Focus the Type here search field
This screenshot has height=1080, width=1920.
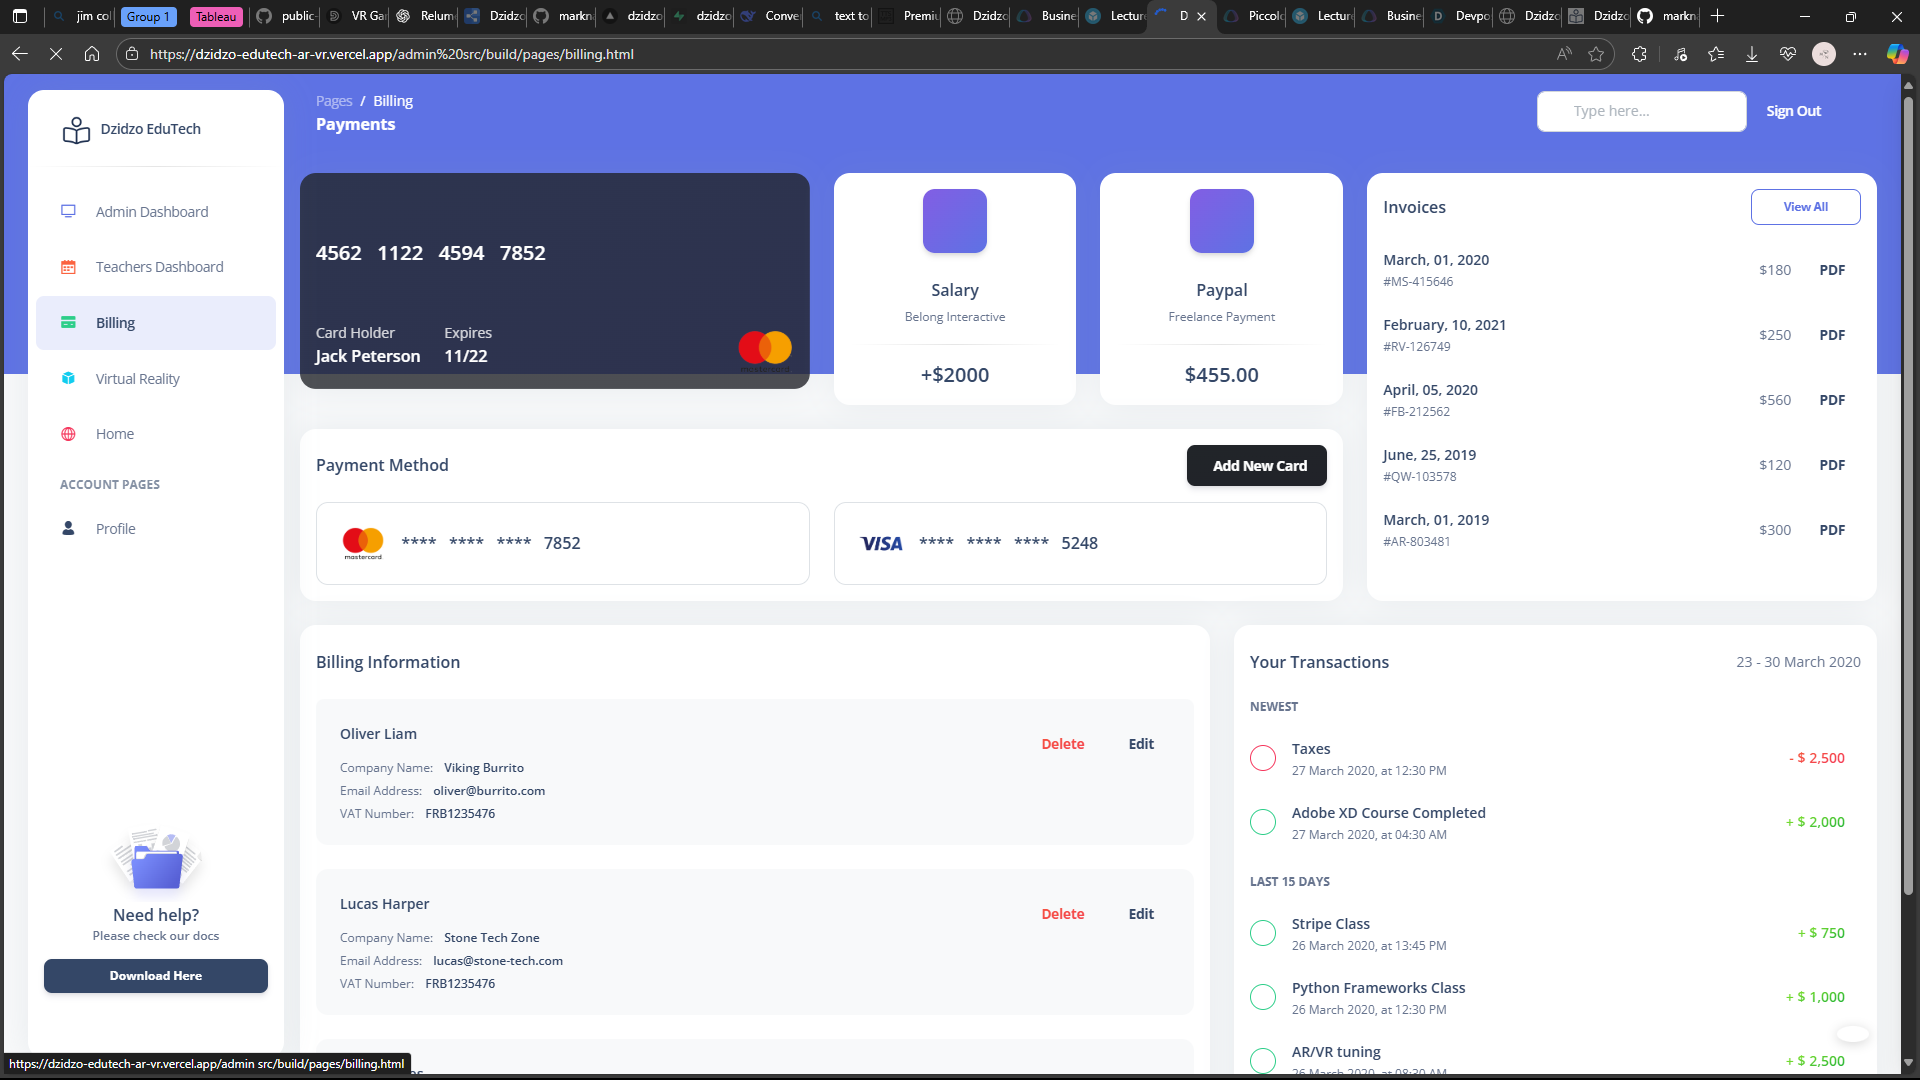(x=1641, y=111)
